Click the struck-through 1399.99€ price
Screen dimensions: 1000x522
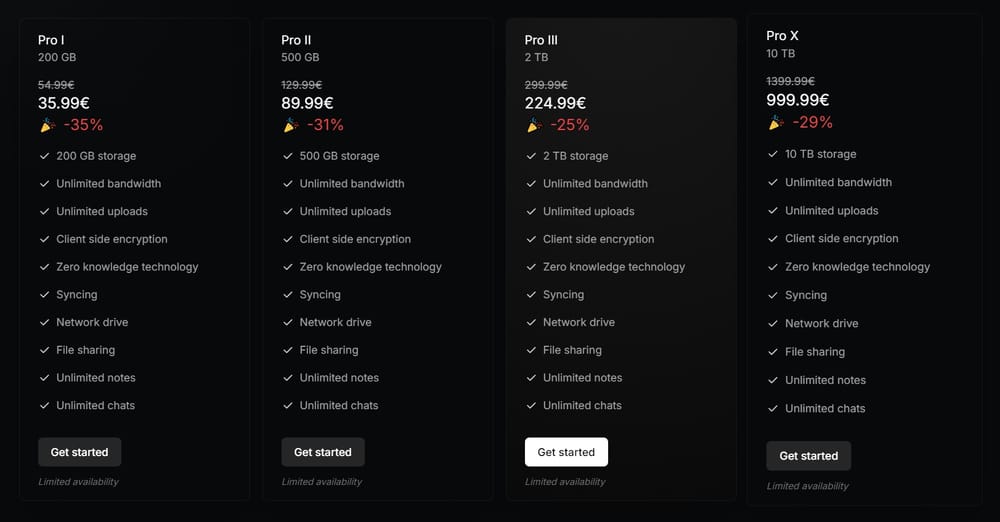coord(790,81)
